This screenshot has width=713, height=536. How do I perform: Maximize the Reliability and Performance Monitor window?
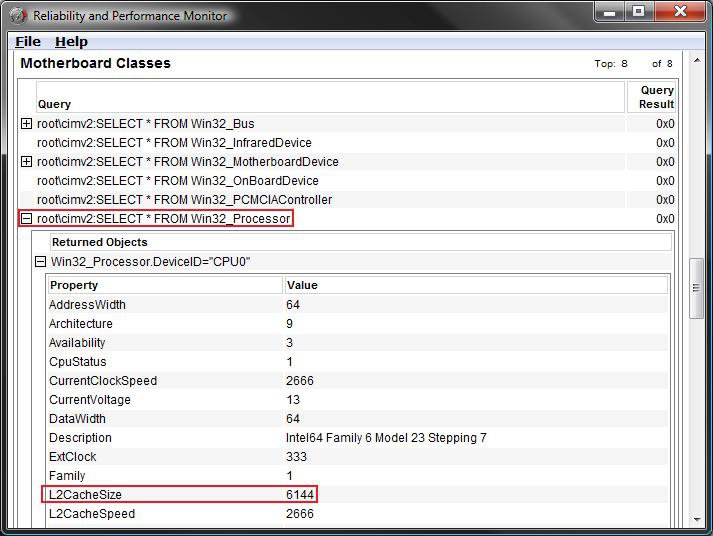tap(638, 12)
